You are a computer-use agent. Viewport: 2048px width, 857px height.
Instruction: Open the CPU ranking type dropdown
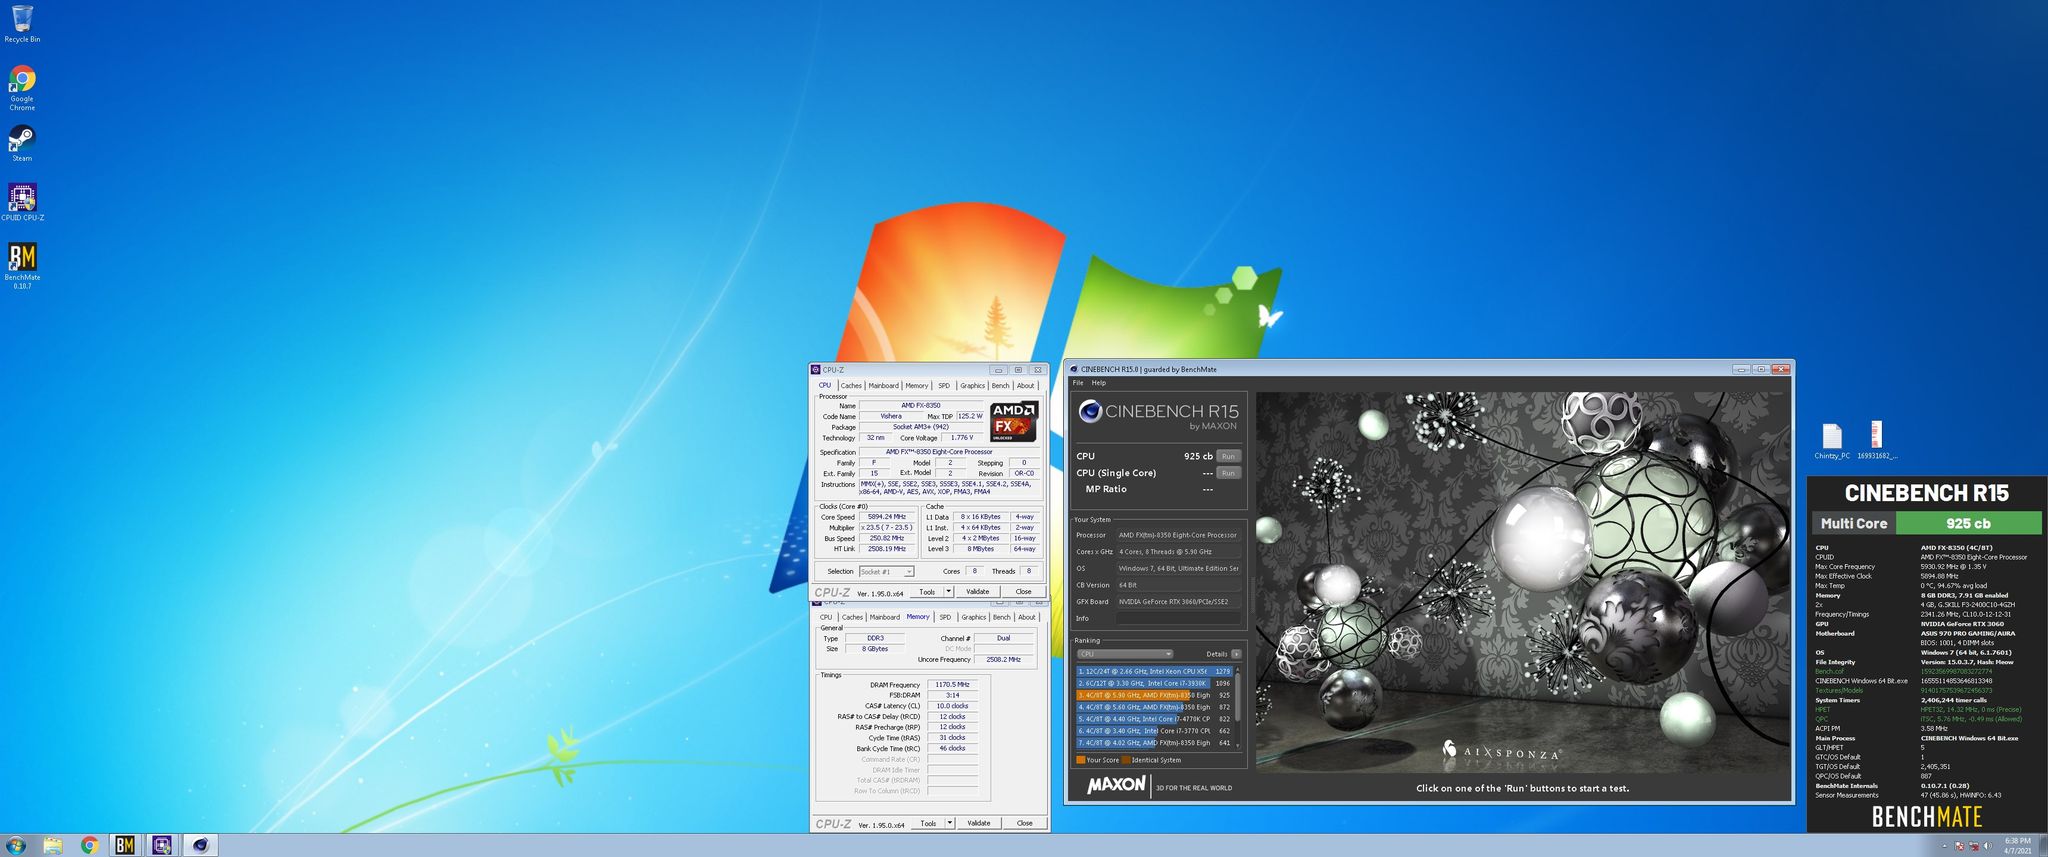1124,654
